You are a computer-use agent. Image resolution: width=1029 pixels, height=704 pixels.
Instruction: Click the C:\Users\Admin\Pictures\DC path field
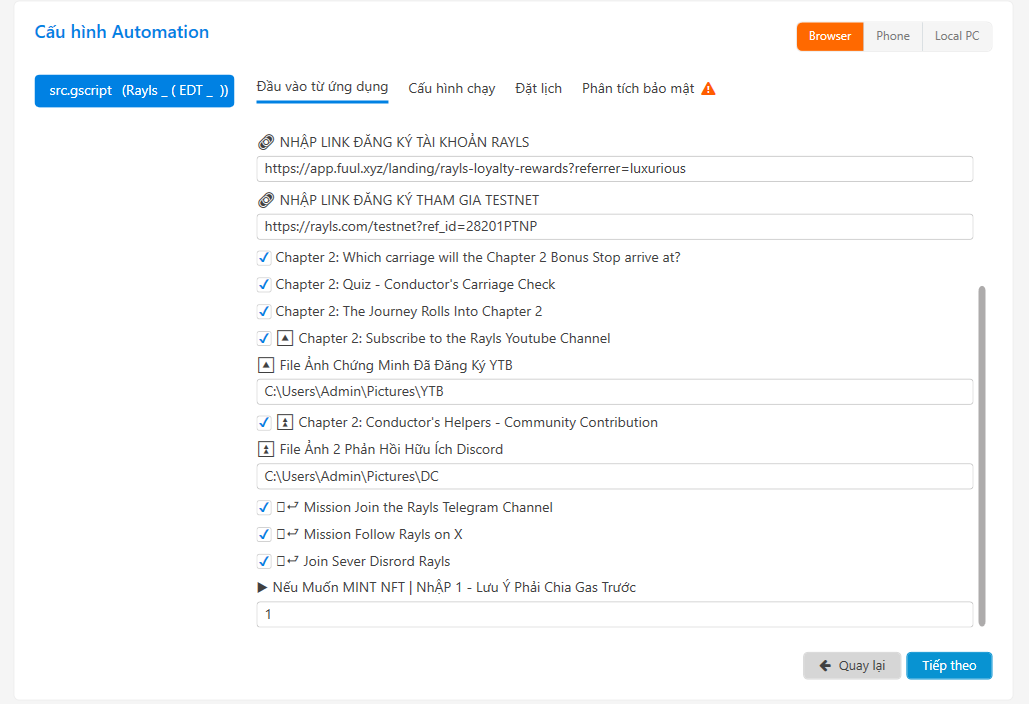point(614,476)
